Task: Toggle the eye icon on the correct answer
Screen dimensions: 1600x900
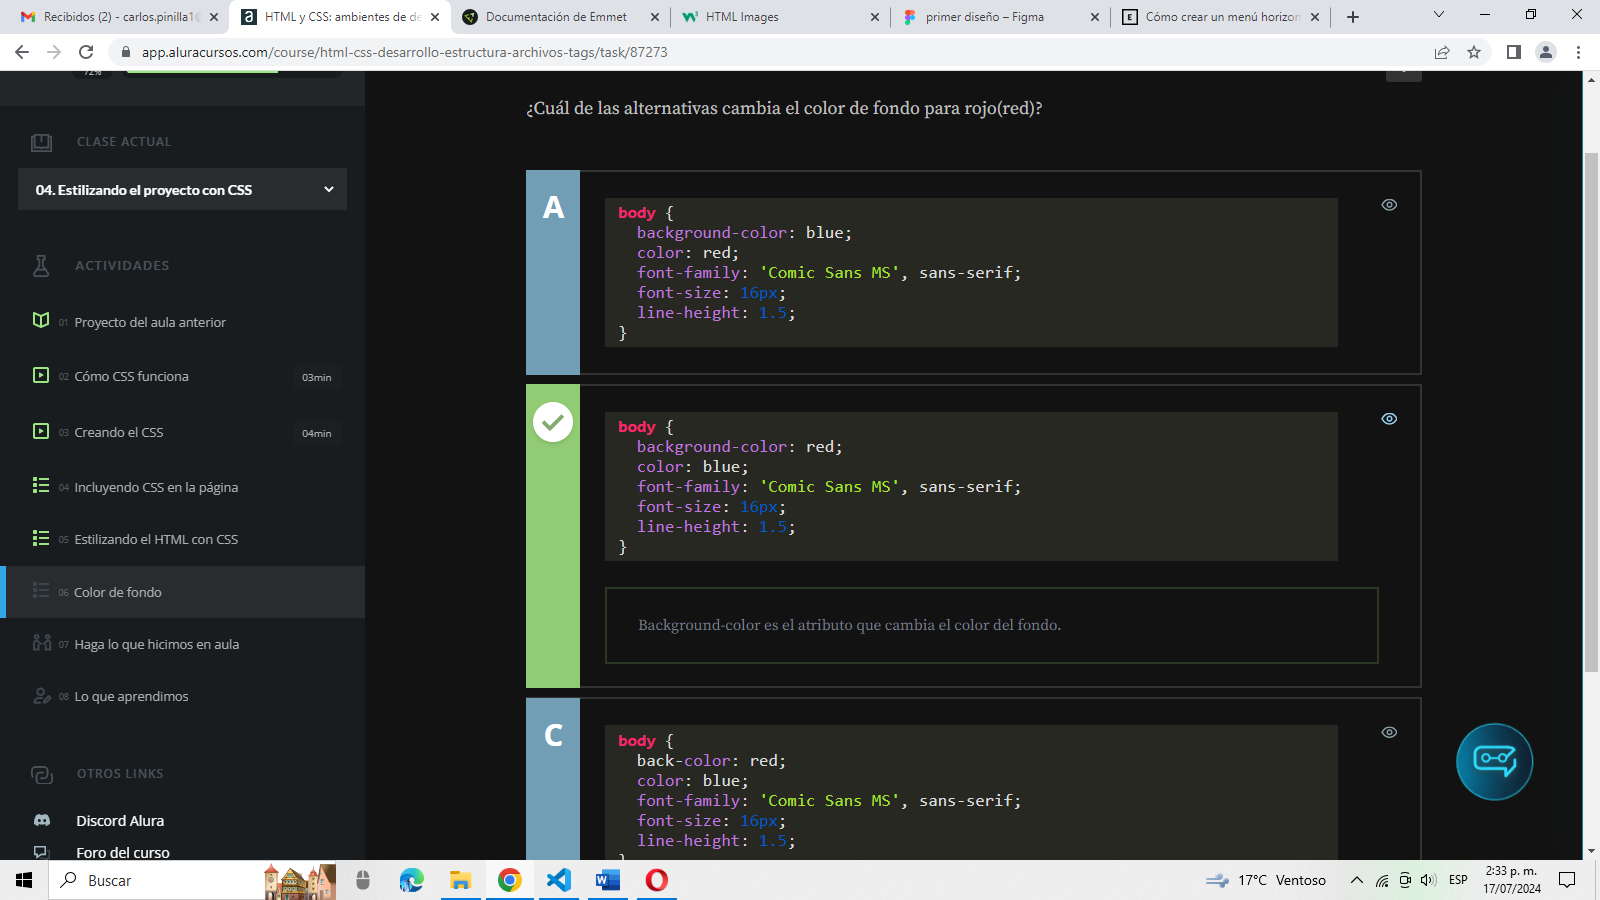Action: pos(1389,419)
